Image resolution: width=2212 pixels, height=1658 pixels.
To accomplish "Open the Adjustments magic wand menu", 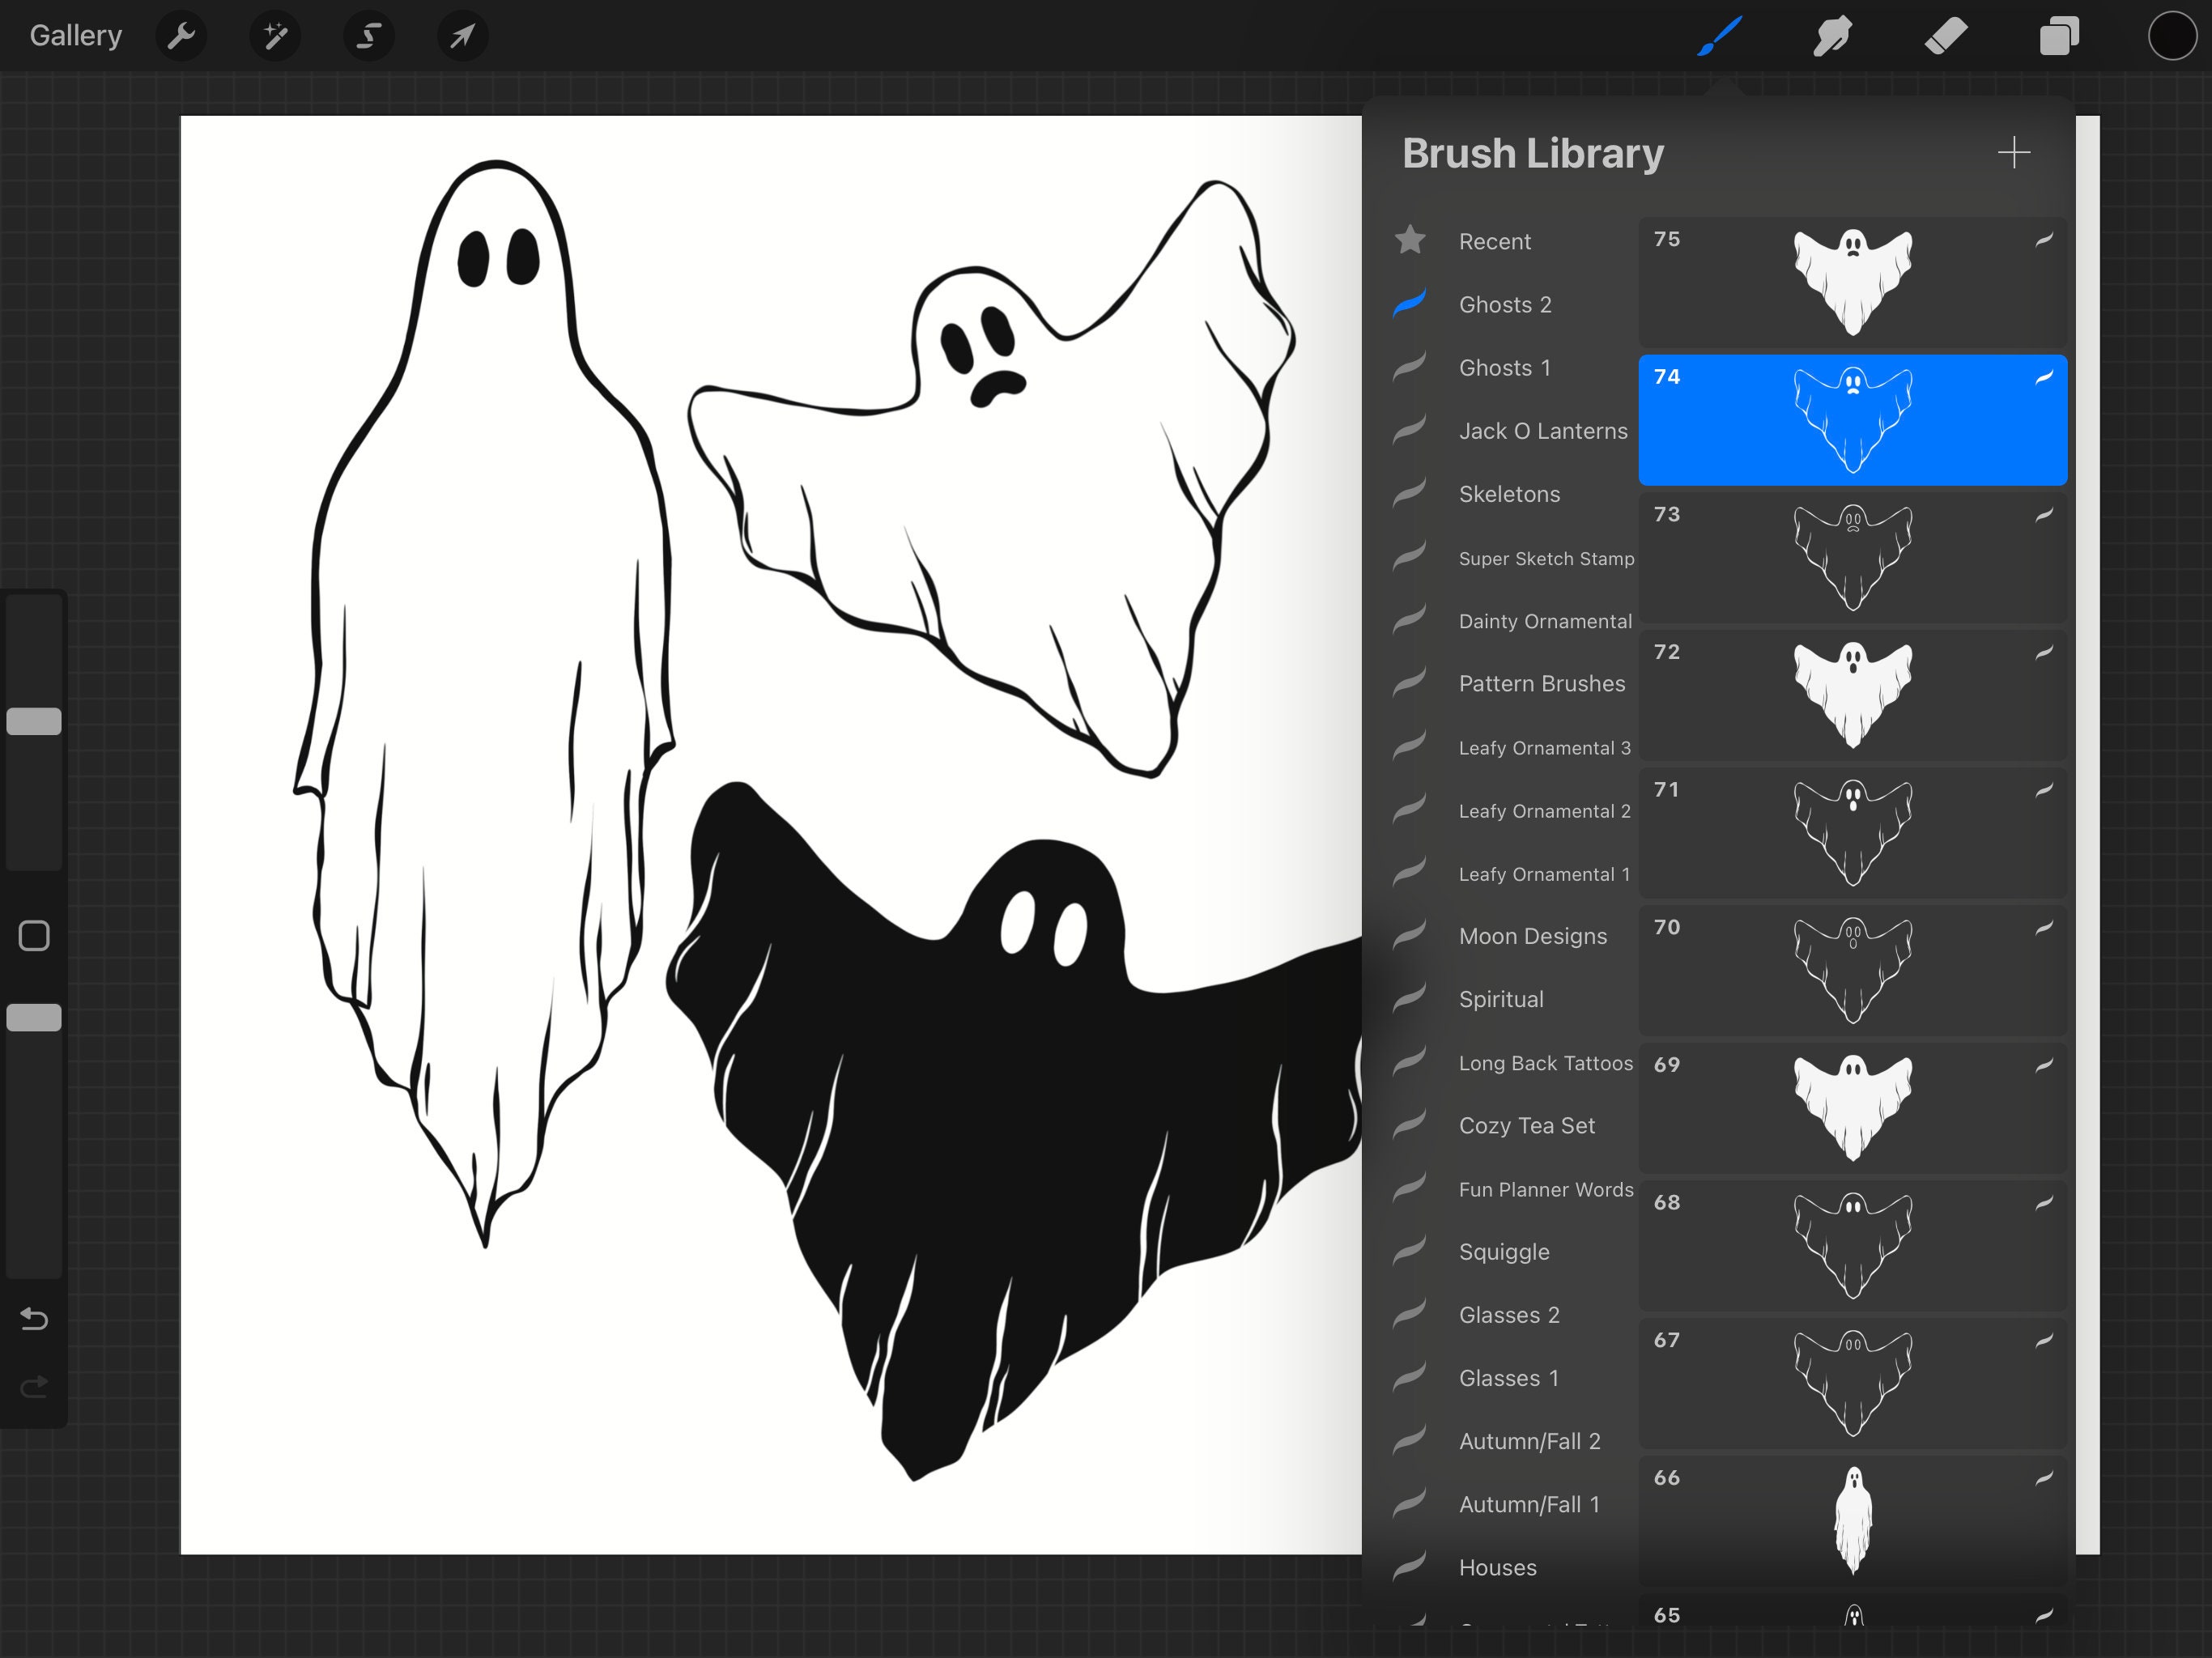I will pos(274,35).
